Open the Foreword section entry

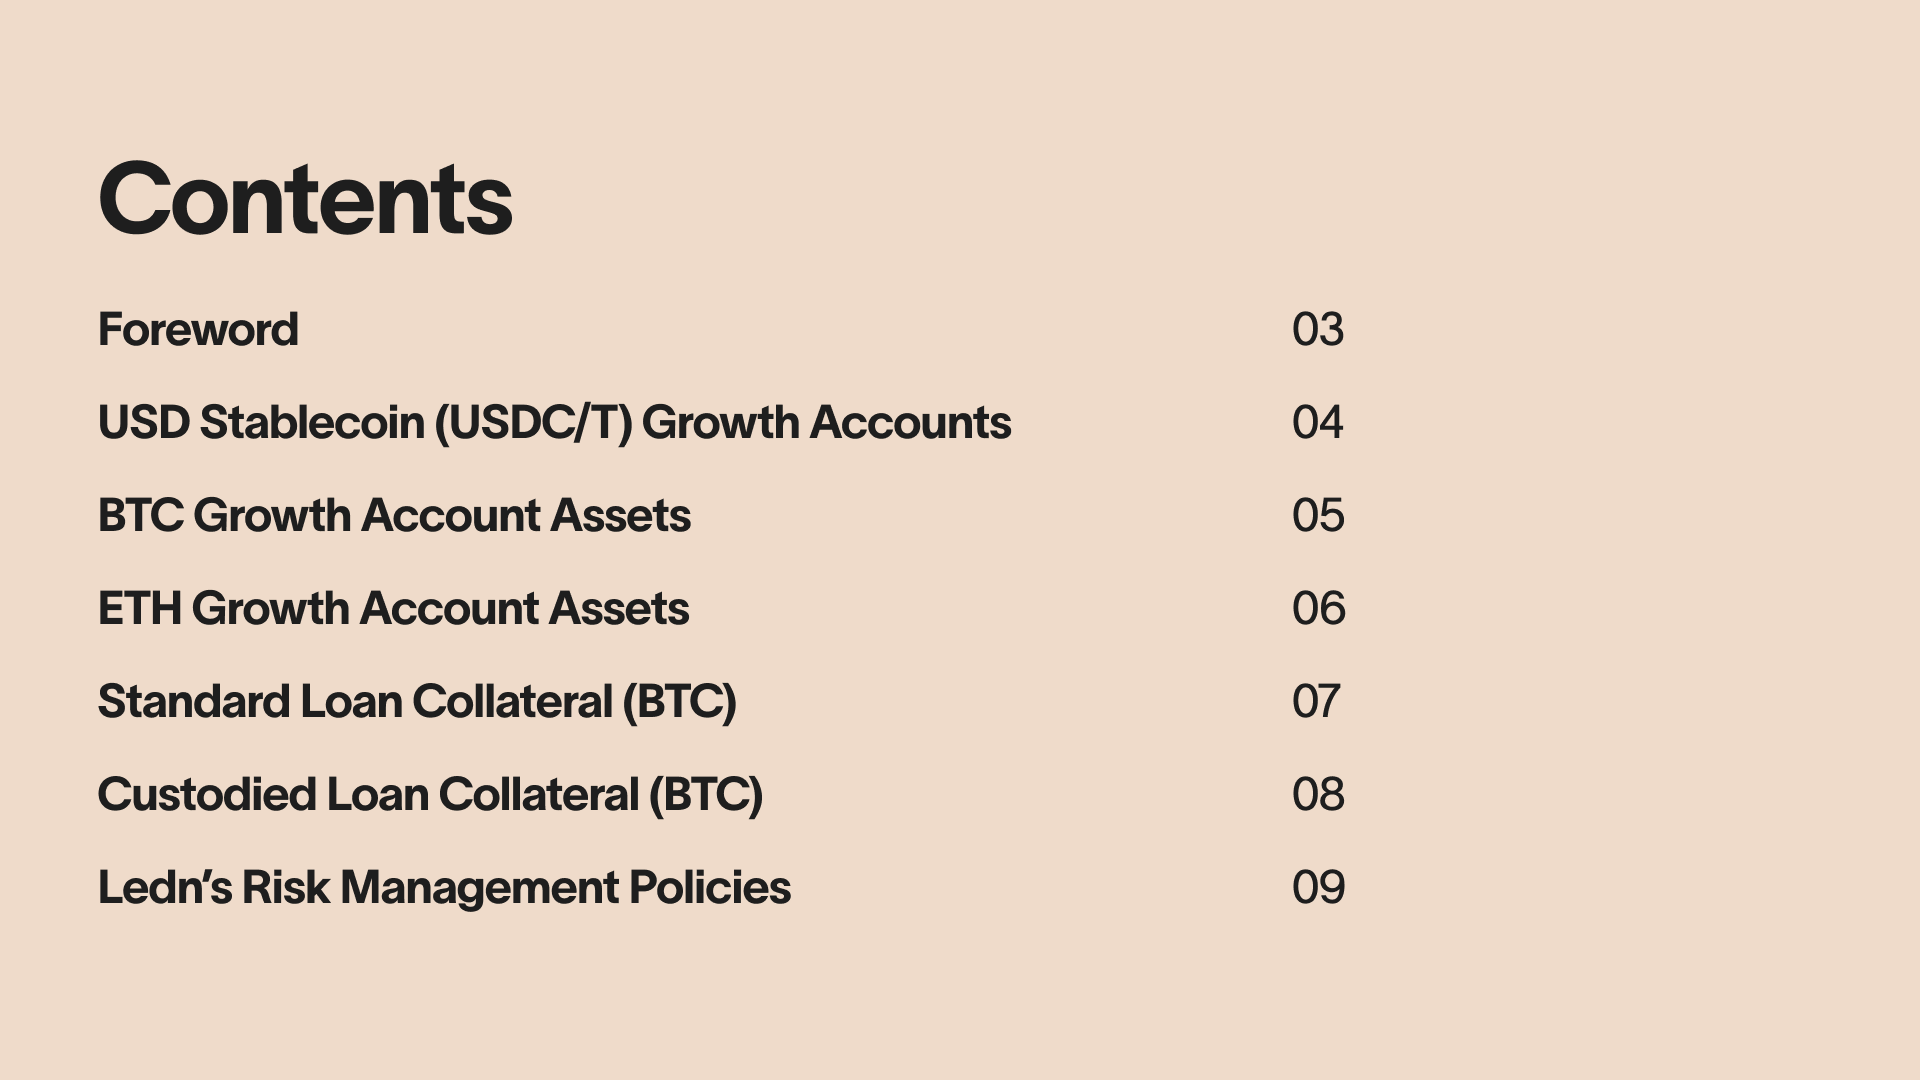click(198, 329)
